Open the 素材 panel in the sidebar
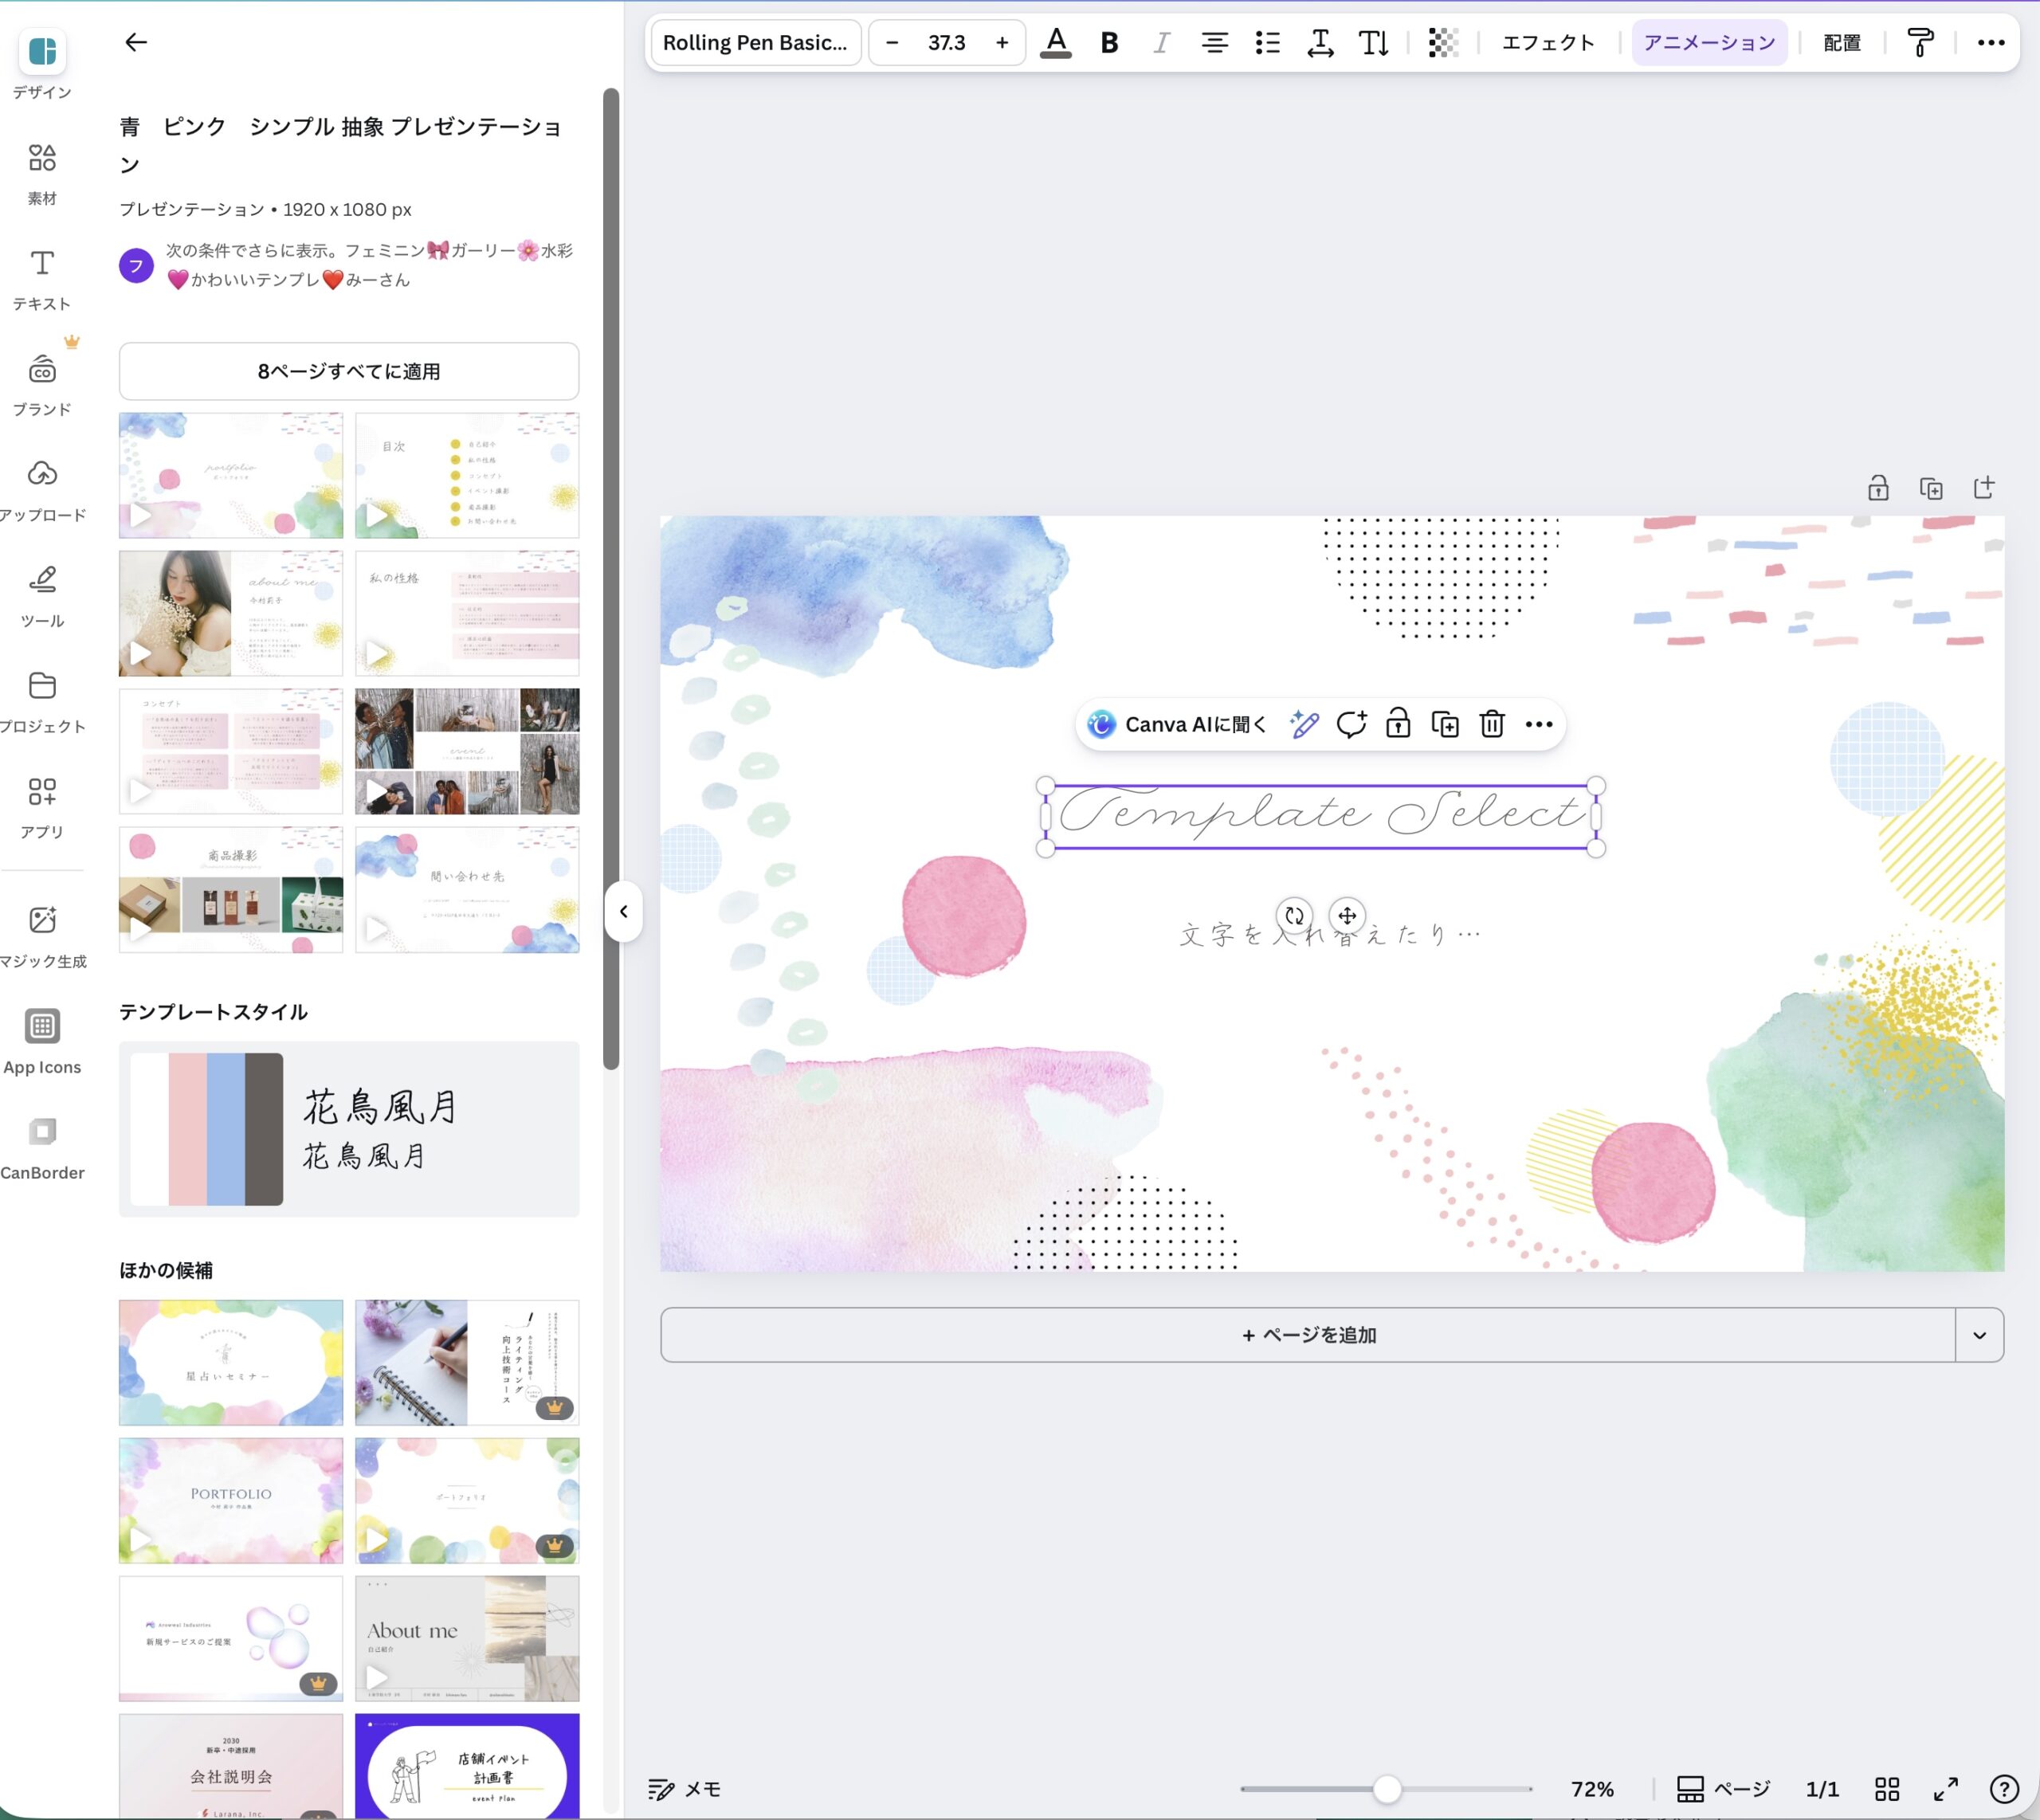The width and height of the screenshot is (2040, 1820). 41,170
